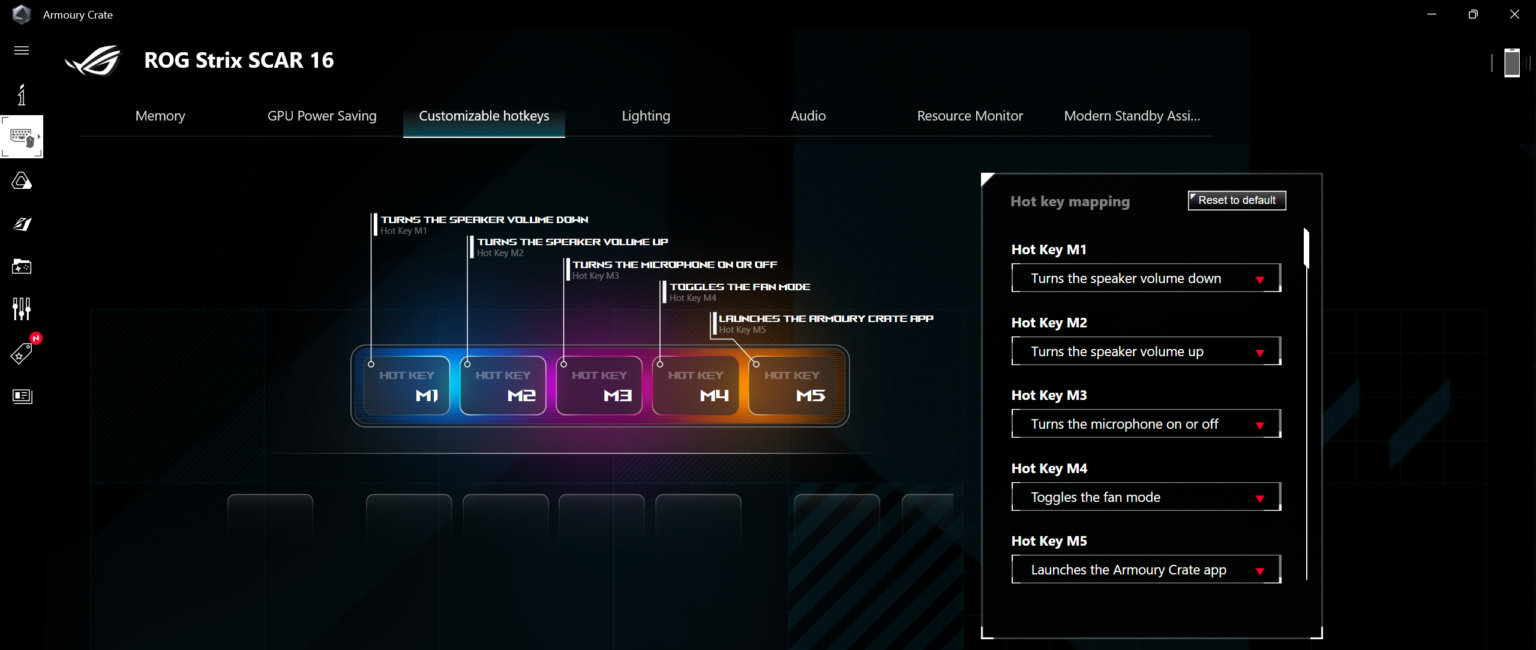Screen dimensions: 1536x650
Task: Open the News content icon in sidebar
Action: (20, 396)
